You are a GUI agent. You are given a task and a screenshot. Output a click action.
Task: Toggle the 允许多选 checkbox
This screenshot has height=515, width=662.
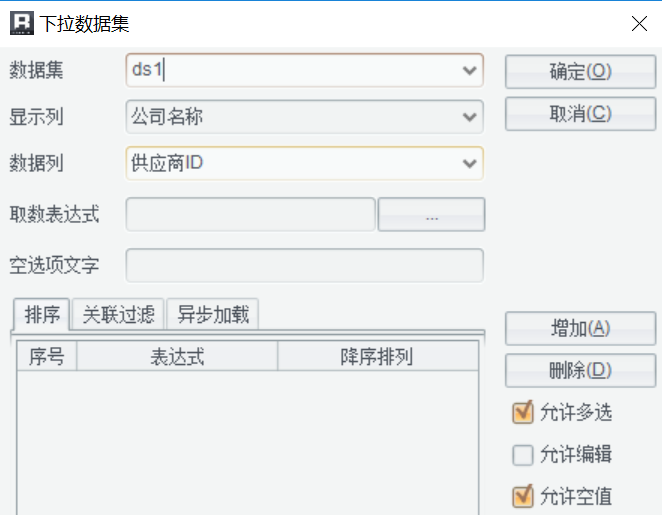coord(523,412)
